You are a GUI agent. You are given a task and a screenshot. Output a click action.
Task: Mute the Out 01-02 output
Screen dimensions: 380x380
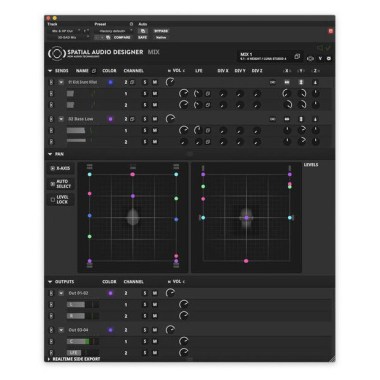pyautogui.click(x=155, y=293)
